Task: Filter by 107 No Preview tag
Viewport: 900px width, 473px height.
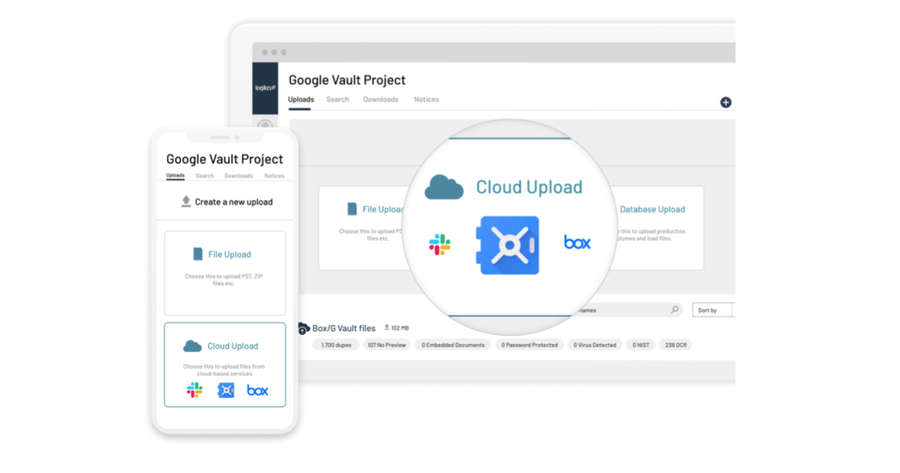Action: 386,345
